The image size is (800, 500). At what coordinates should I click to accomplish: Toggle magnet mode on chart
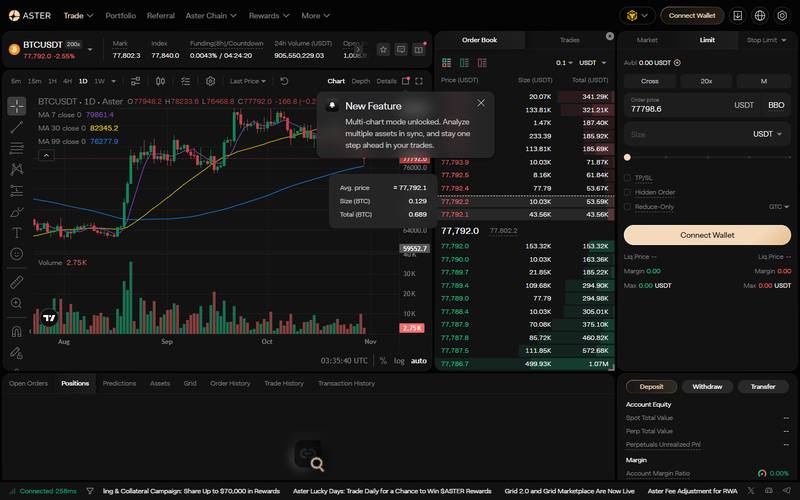17,331
